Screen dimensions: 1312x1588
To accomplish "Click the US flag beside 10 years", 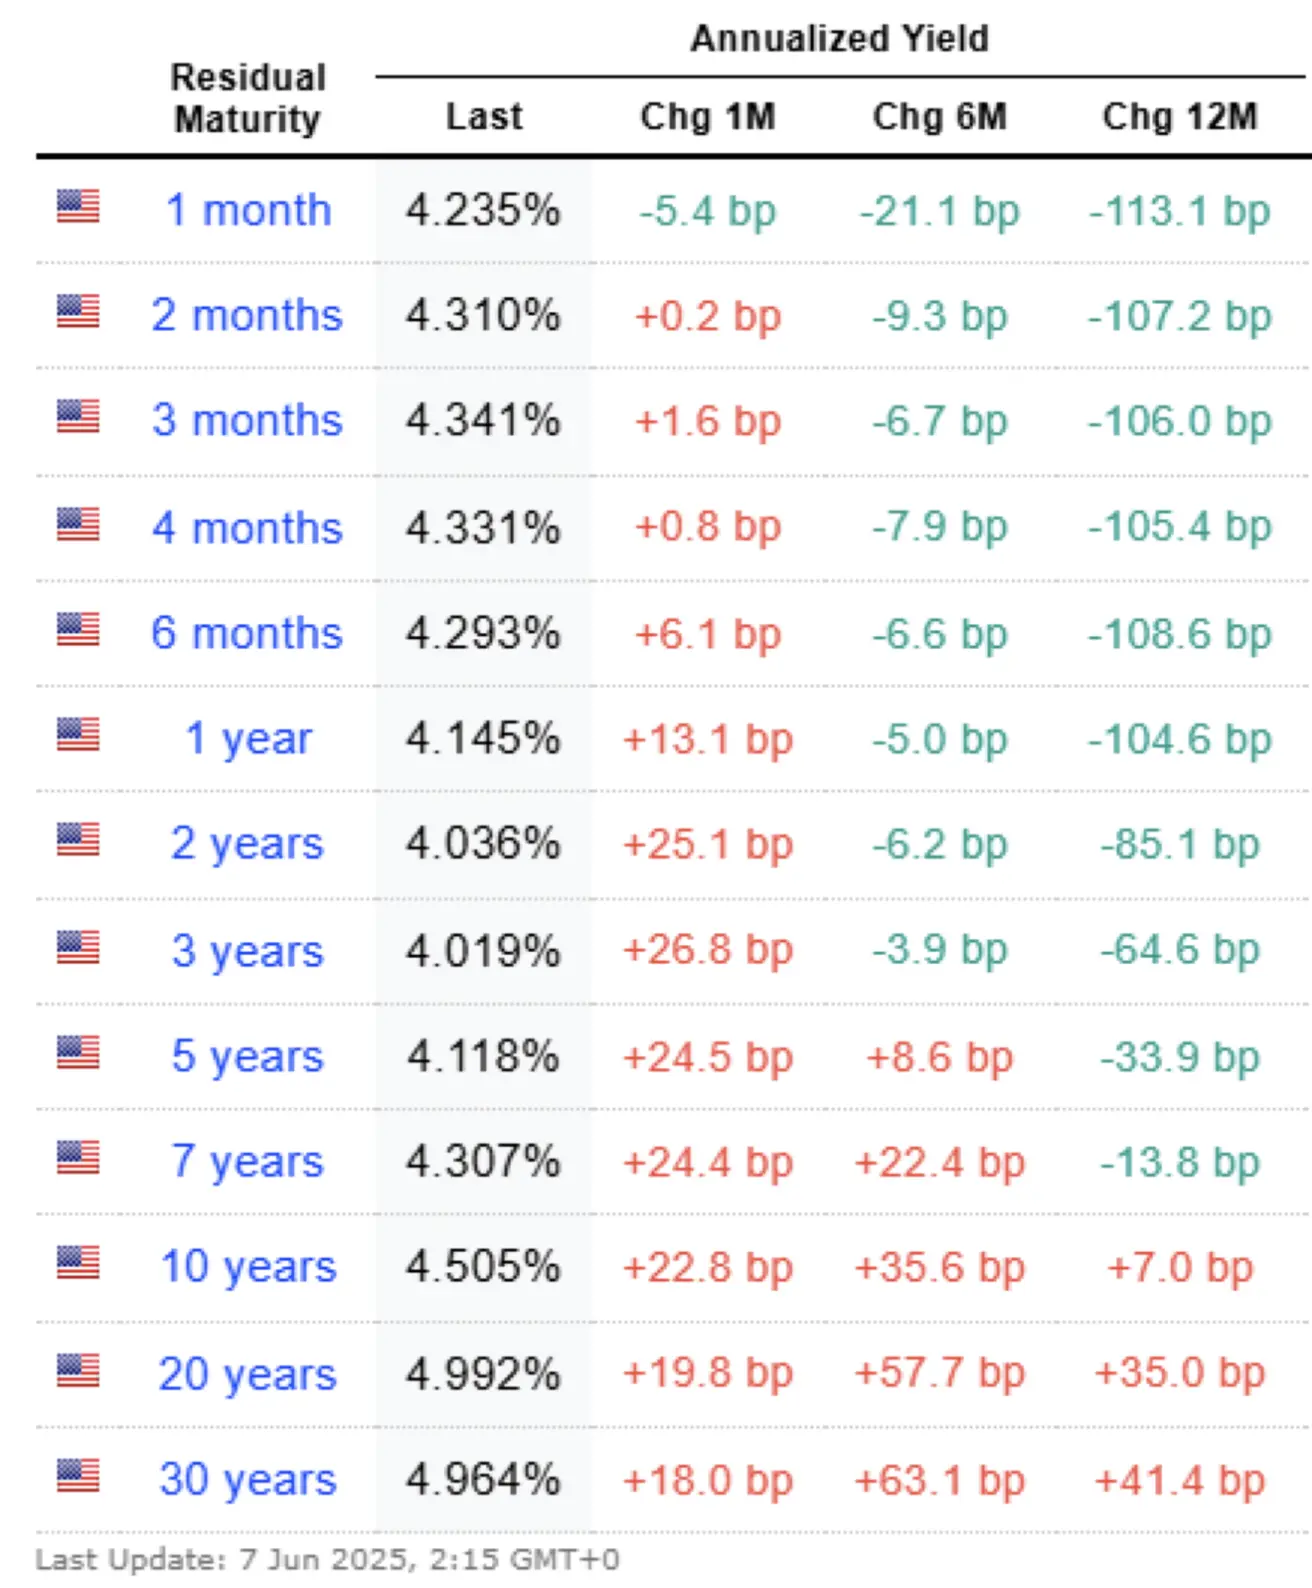I will [78, 1262].
